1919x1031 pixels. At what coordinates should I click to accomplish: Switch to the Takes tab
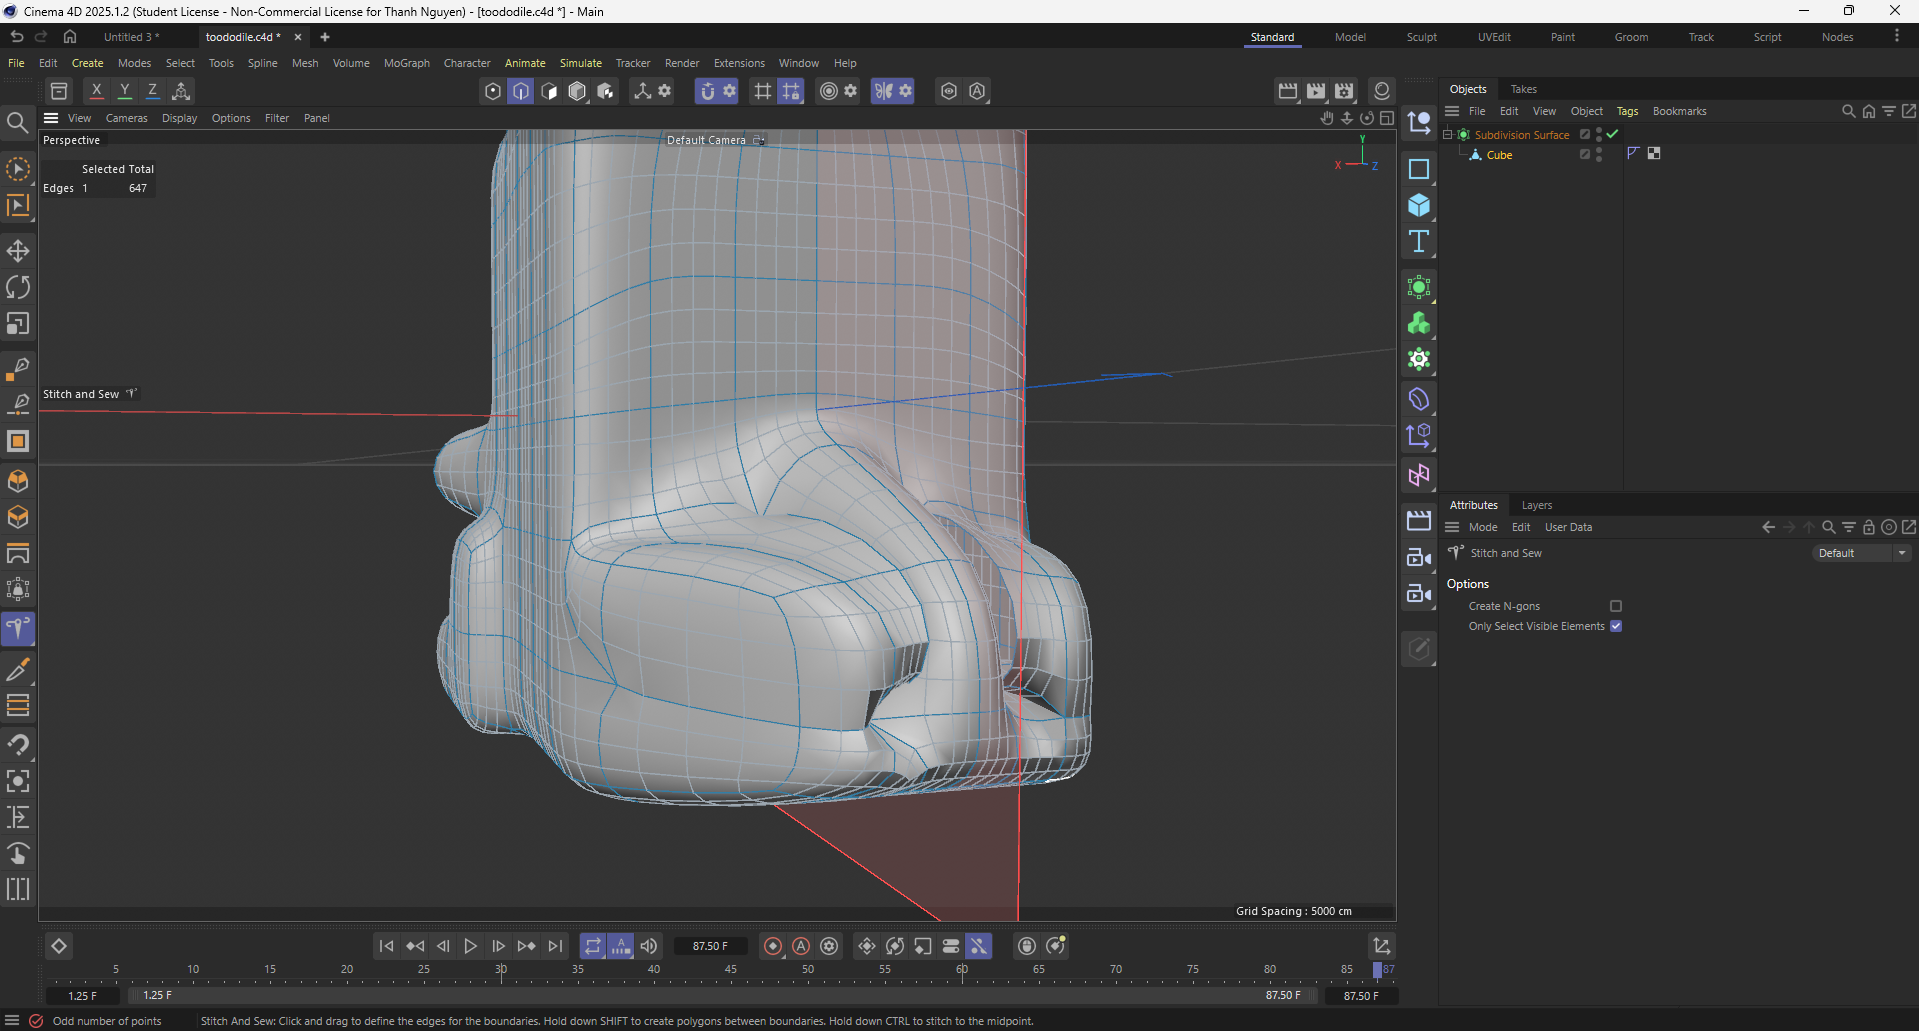(1522, 88)
